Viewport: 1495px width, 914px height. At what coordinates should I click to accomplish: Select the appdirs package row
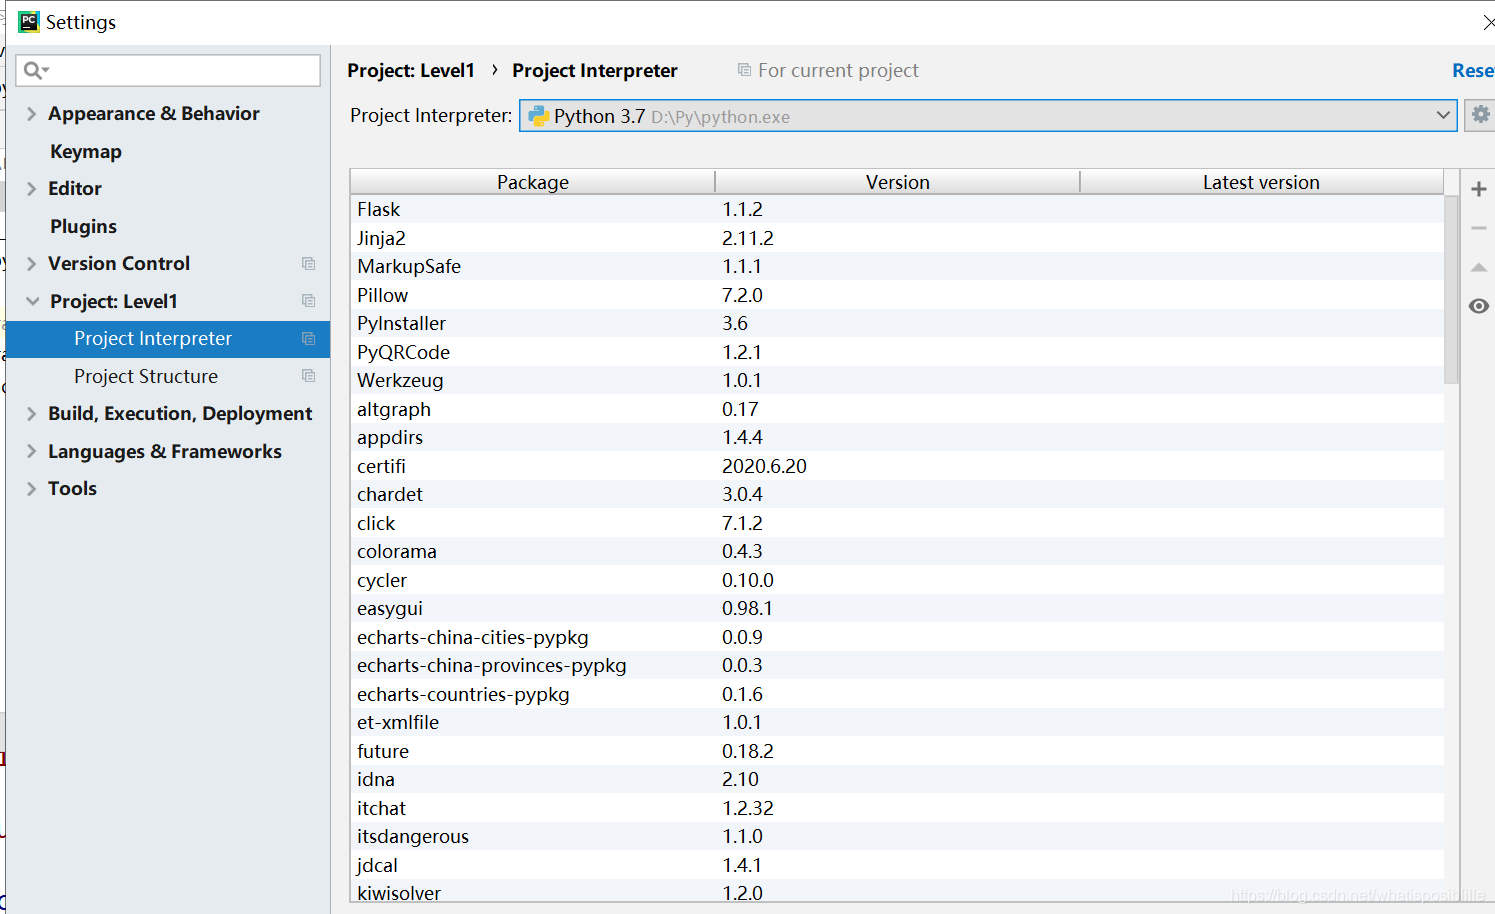coord(897,437)
